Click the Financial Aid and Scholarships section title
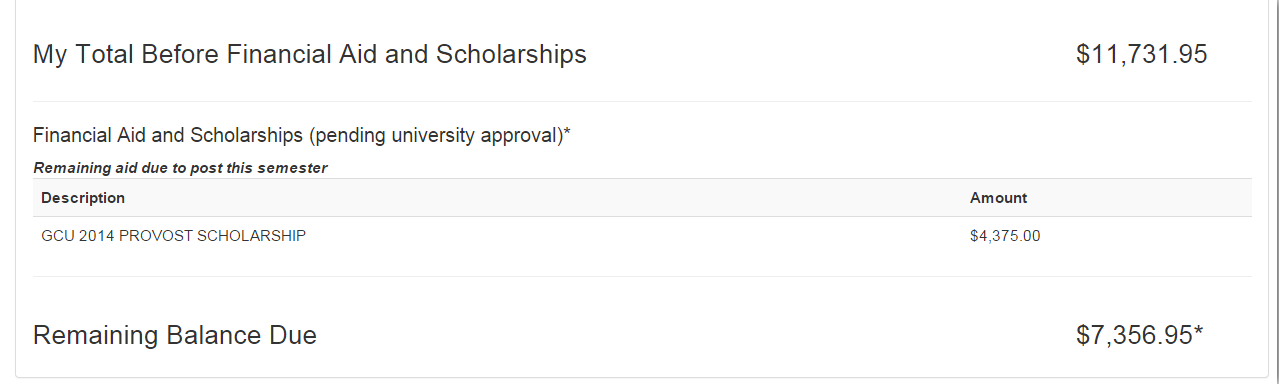Screen dimensions: 1279x384 [302, 135]
